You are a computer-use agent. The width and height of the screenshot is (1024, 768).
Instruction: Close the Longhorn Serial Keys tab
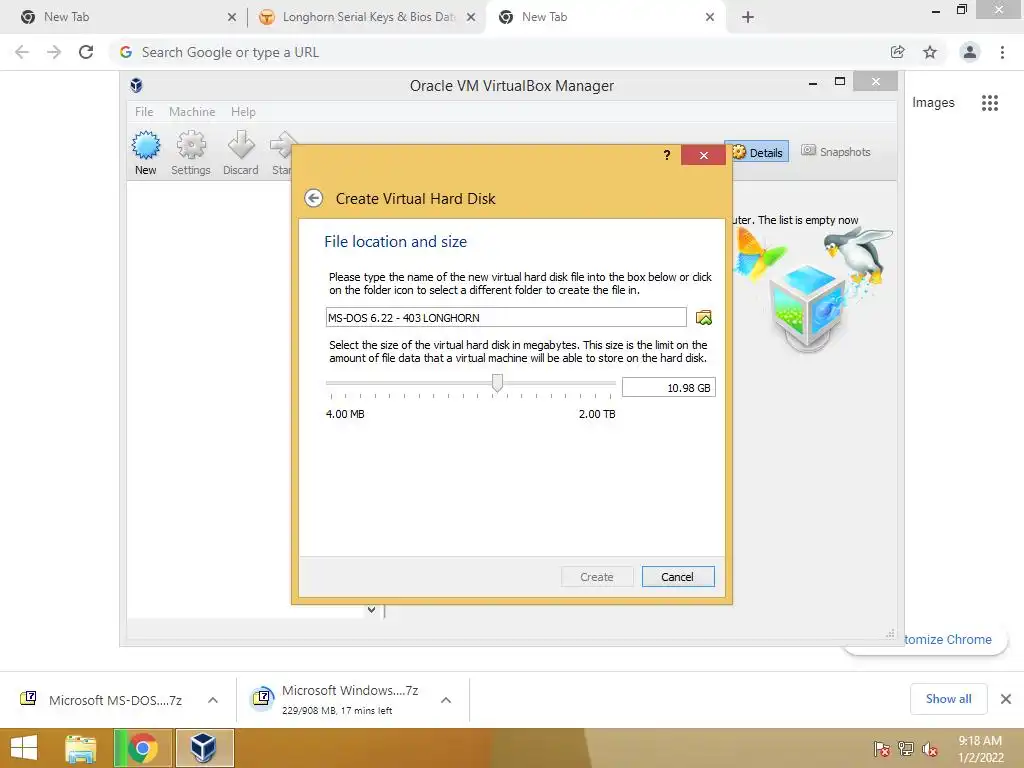click(471, 17)
